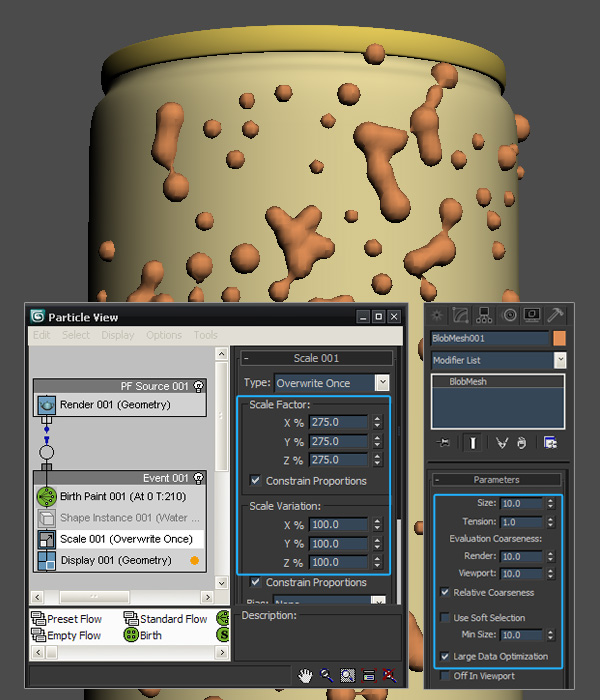Expand the Modifier List dropdown
The height and width of the screenshot is (700, 600).
coord(560,360)
